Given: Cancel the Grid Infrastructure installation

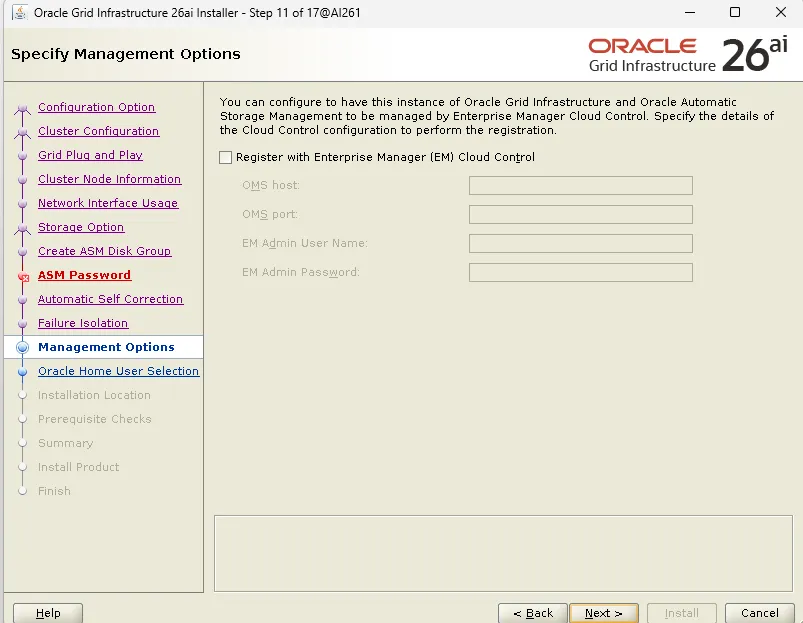Looking at the screenshot, I should 759,613.
